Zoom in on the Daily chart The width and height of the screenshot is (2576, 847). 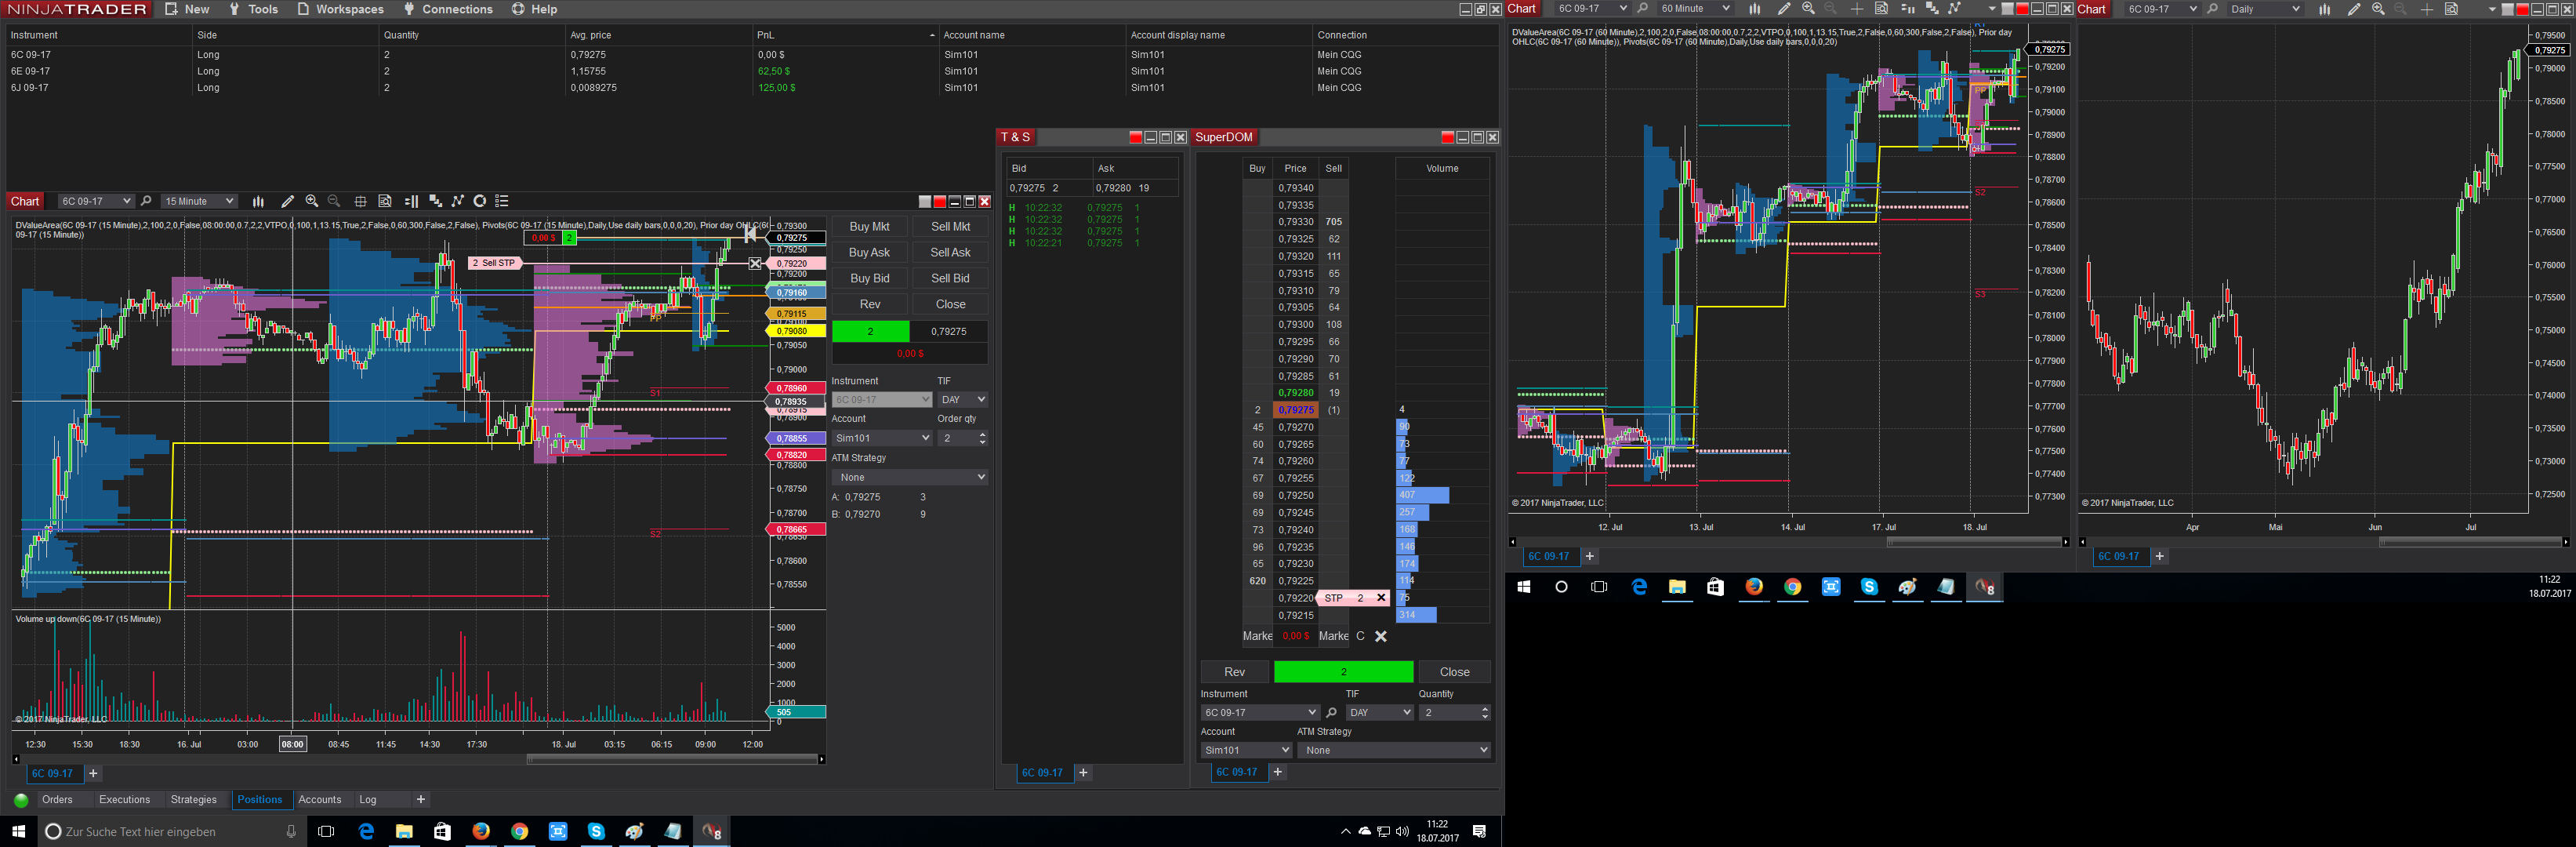[x=2378, y=9]
